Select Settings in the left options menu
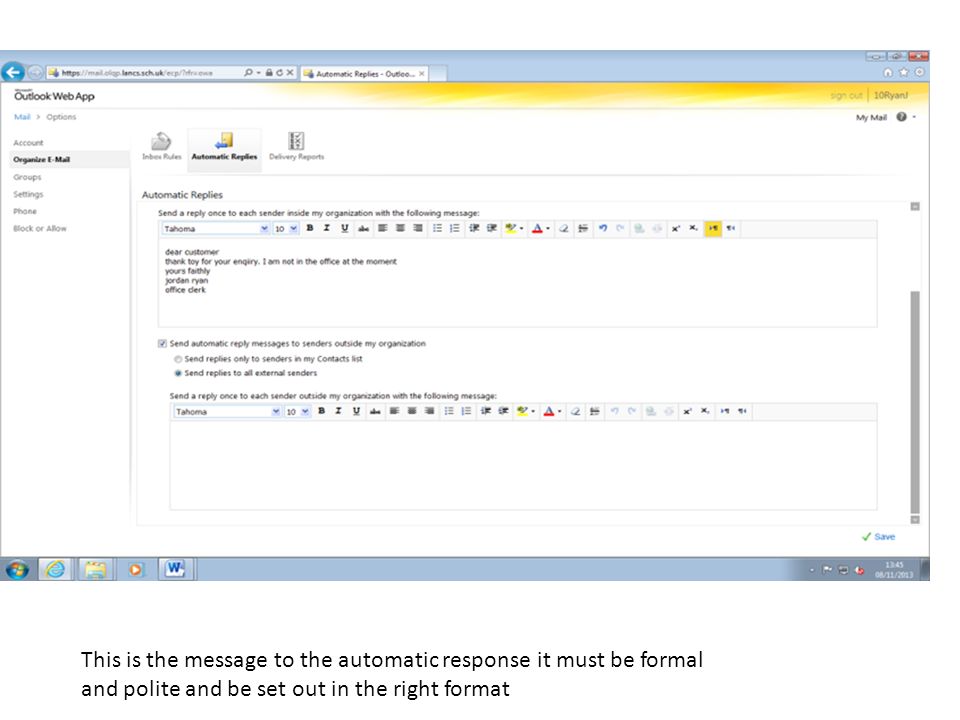 pyautogui.click(x=28, y=194)
